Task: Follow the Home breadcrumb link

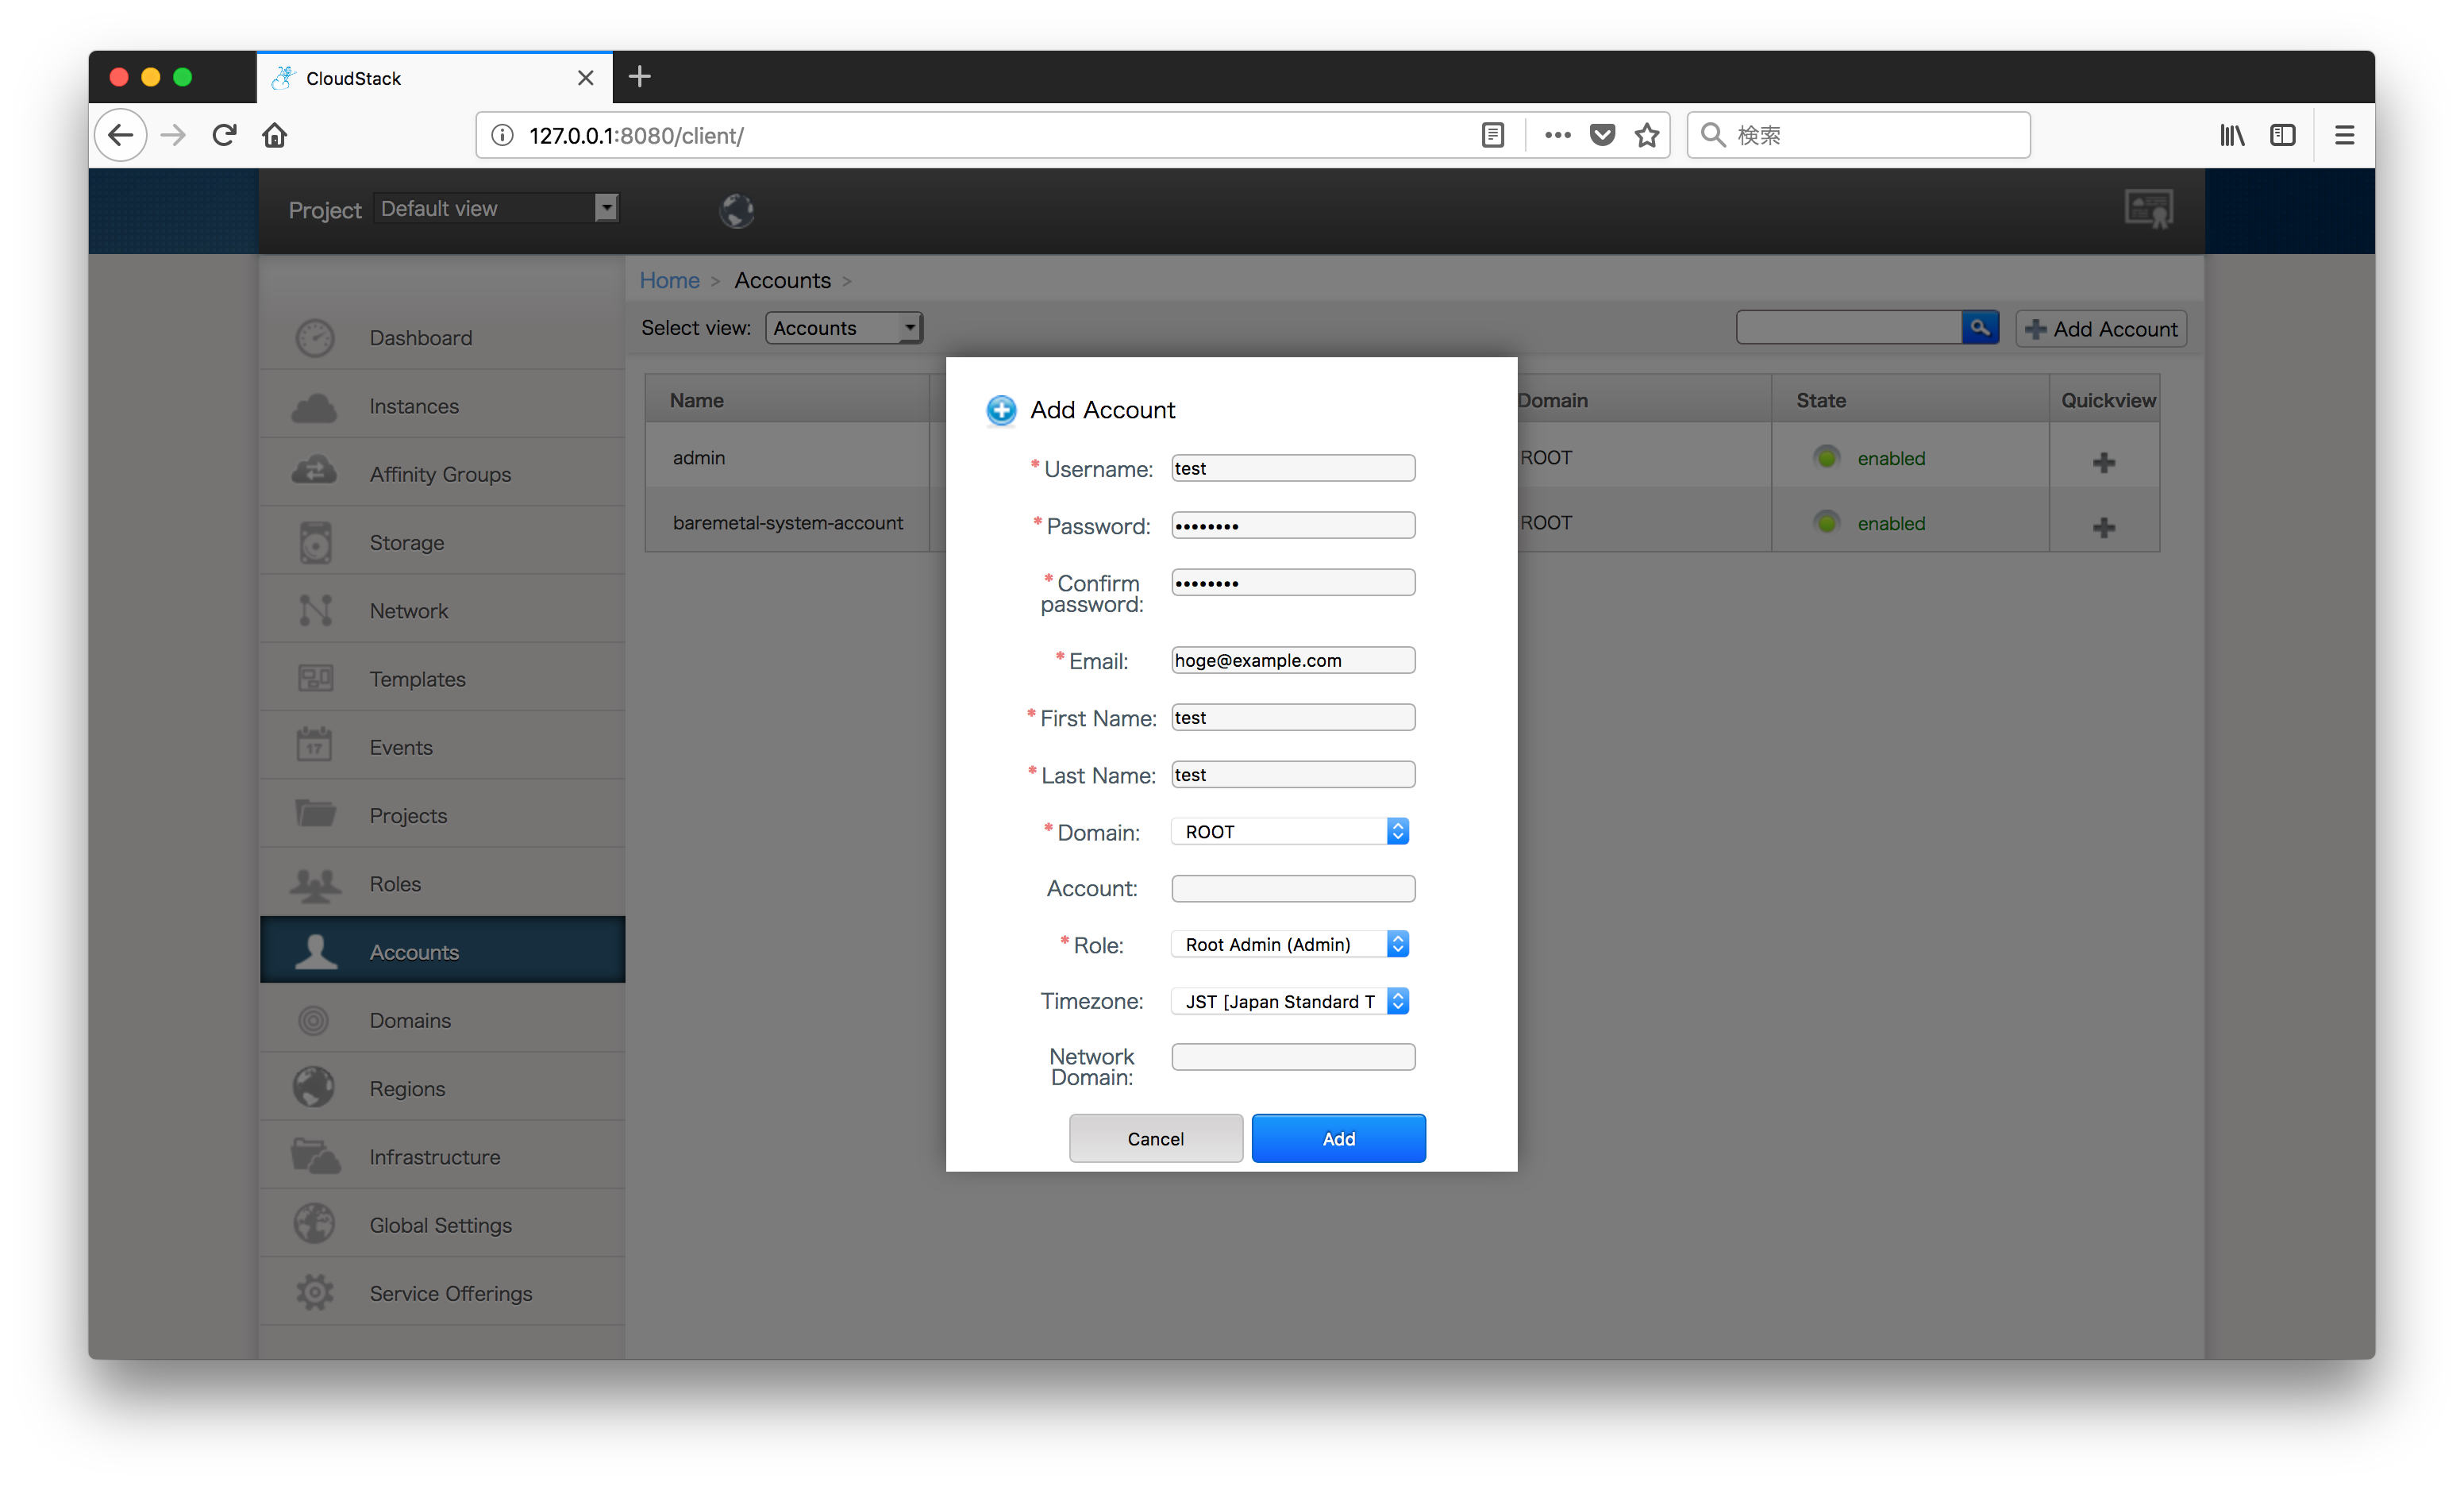Action: click(669, 280)
